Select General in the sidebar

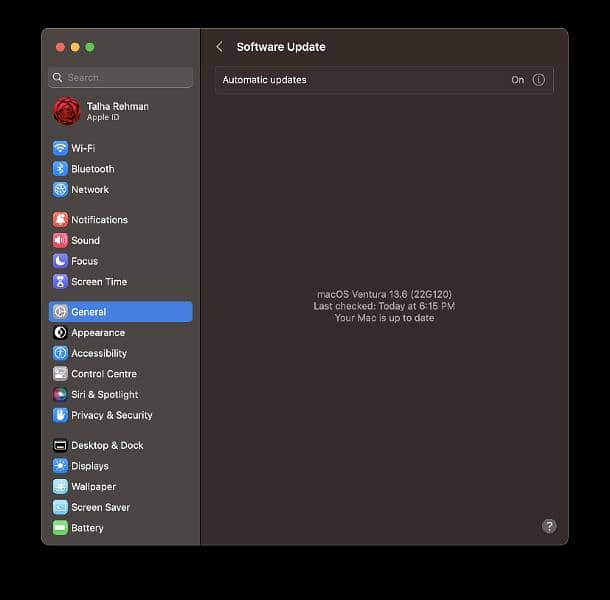[x=120, y=312]
